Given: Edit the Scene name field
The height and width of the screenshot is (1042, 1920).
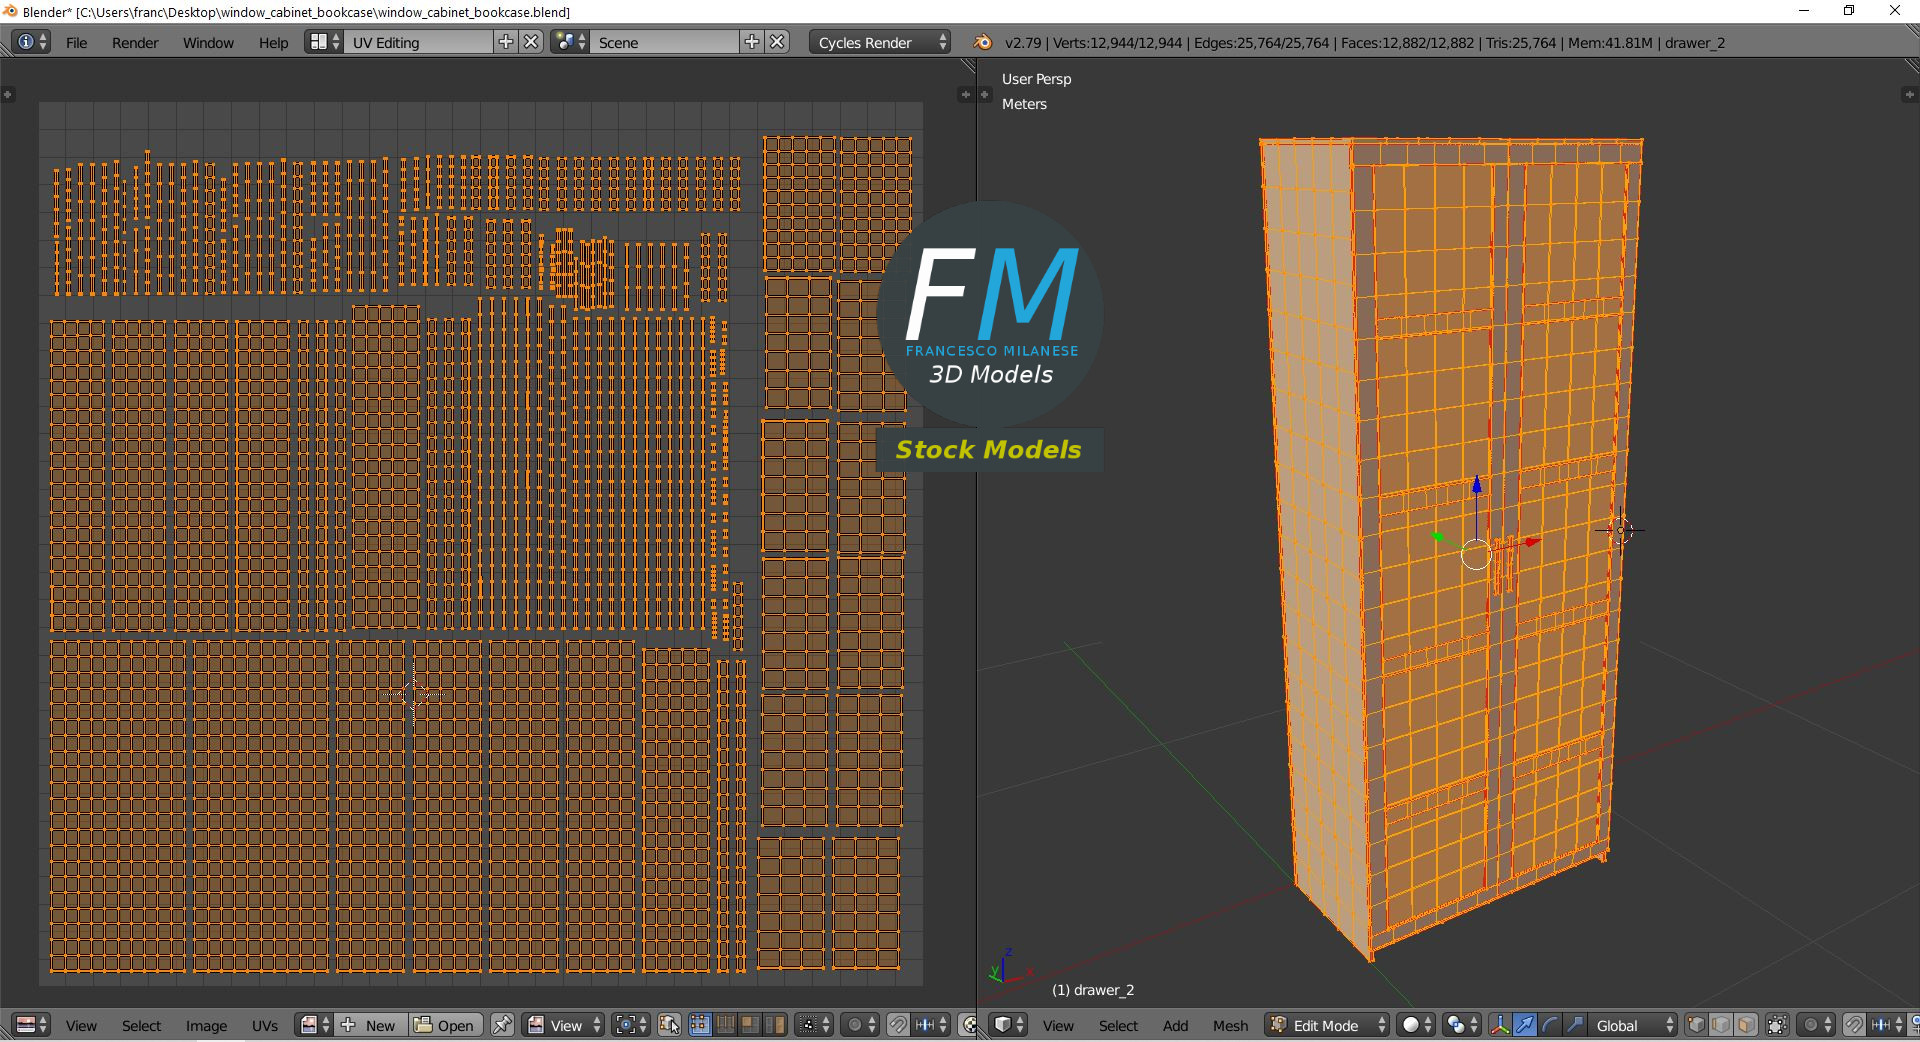Looking at the screenshot, I should pyautogui.click(x=665, y=42).
